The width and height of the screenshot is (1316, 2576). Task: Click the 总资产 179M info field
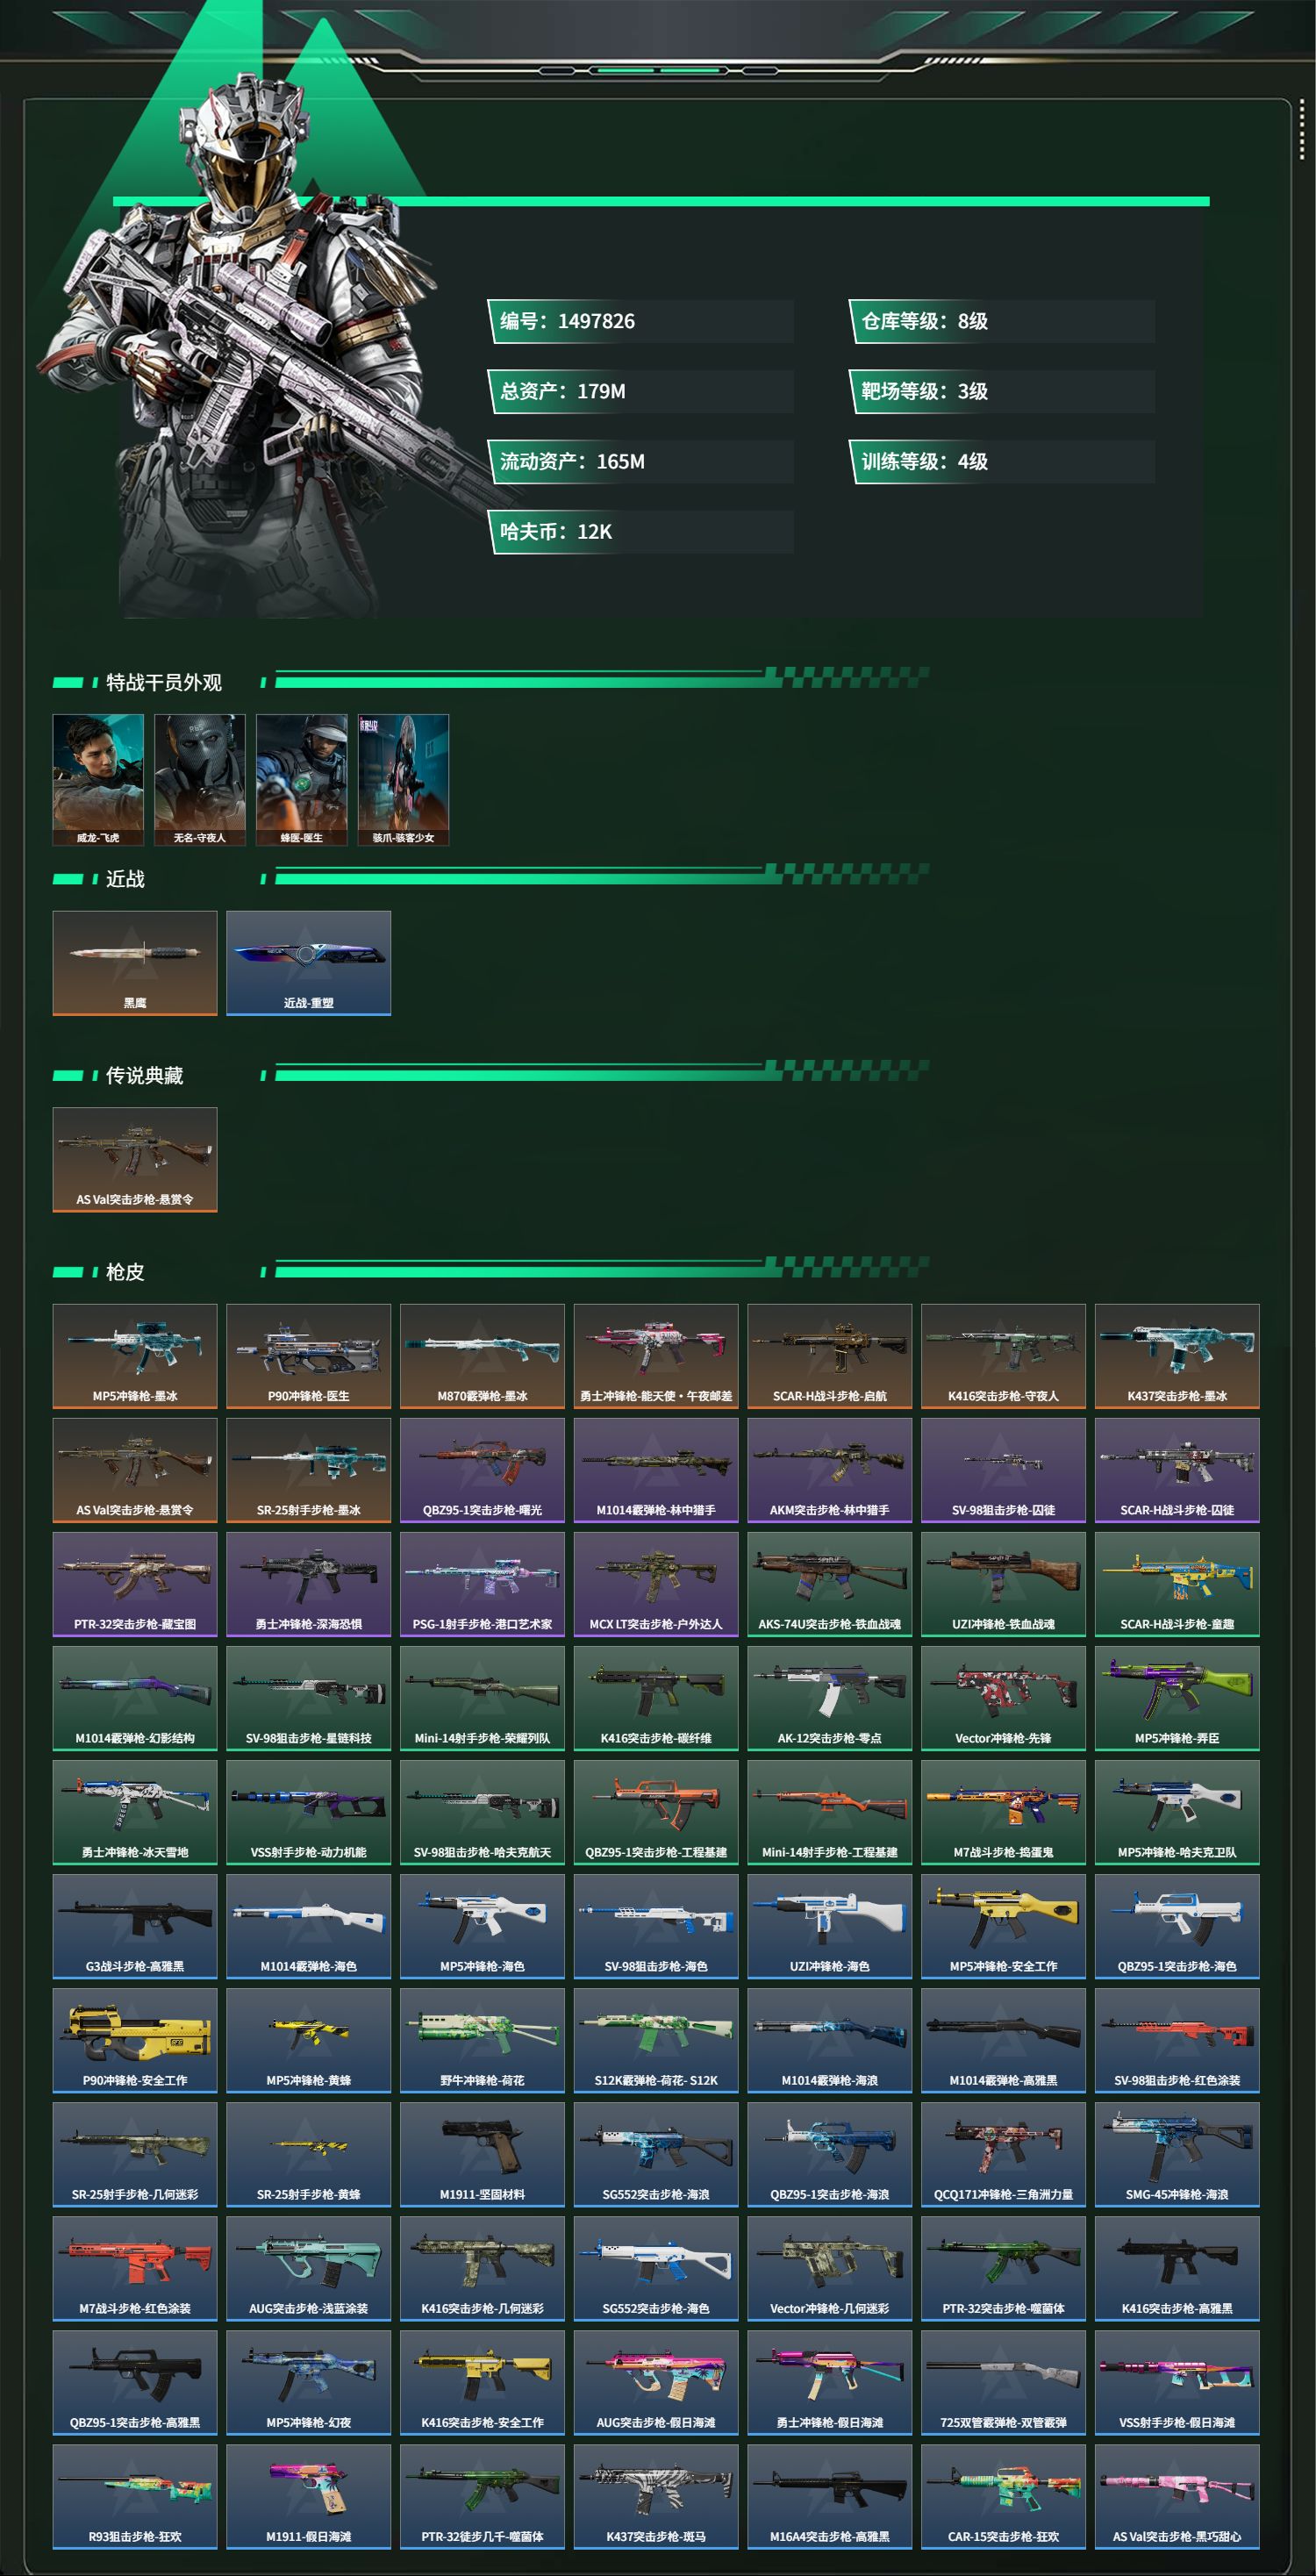tap(640, 391)
